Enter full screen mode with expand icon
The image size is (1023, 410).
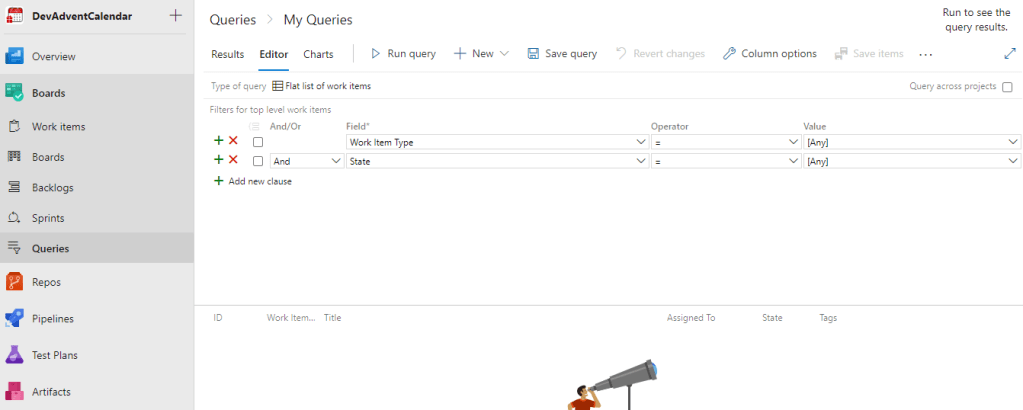(1010, 54)
